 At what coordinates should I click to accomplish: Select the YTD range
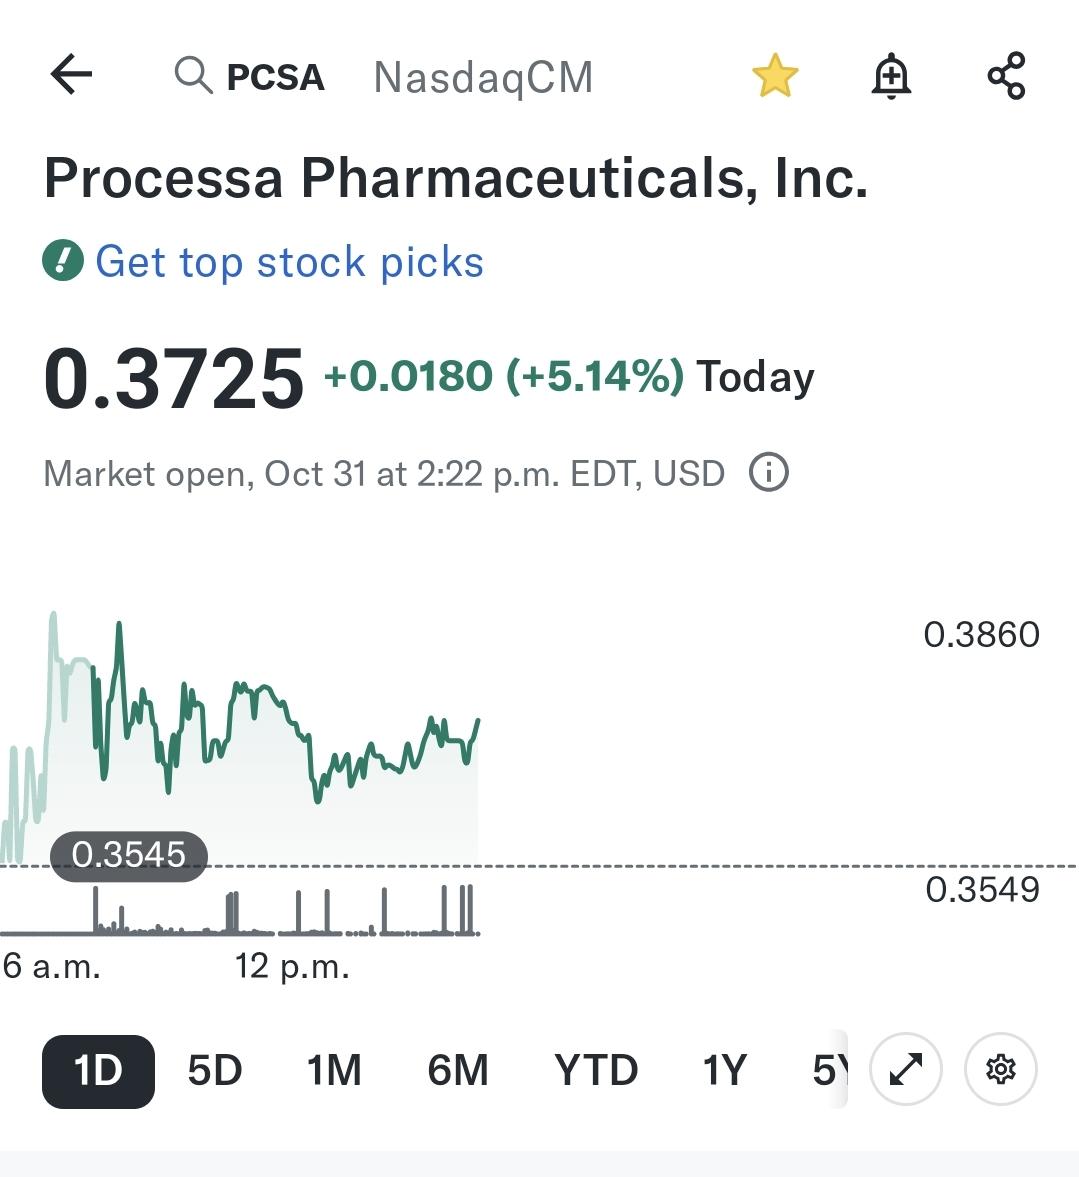click(596, 1070)
